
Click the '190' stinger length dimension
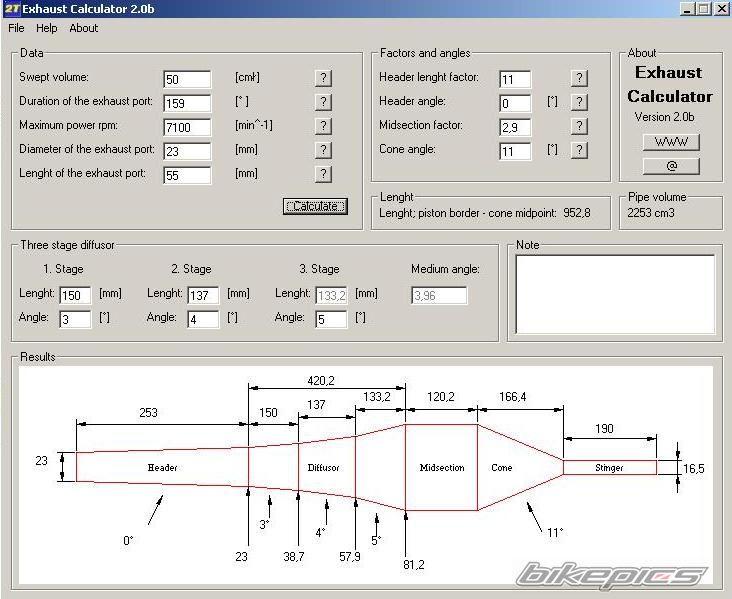pos(604,428)
